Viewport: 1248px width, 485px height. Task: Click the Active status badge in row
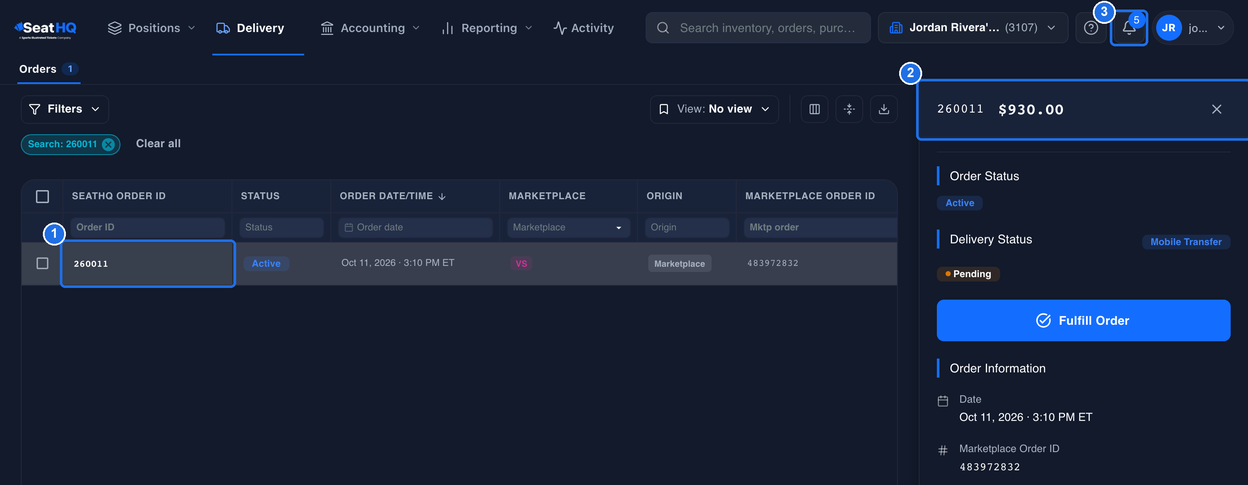click(x=266, y=264)
